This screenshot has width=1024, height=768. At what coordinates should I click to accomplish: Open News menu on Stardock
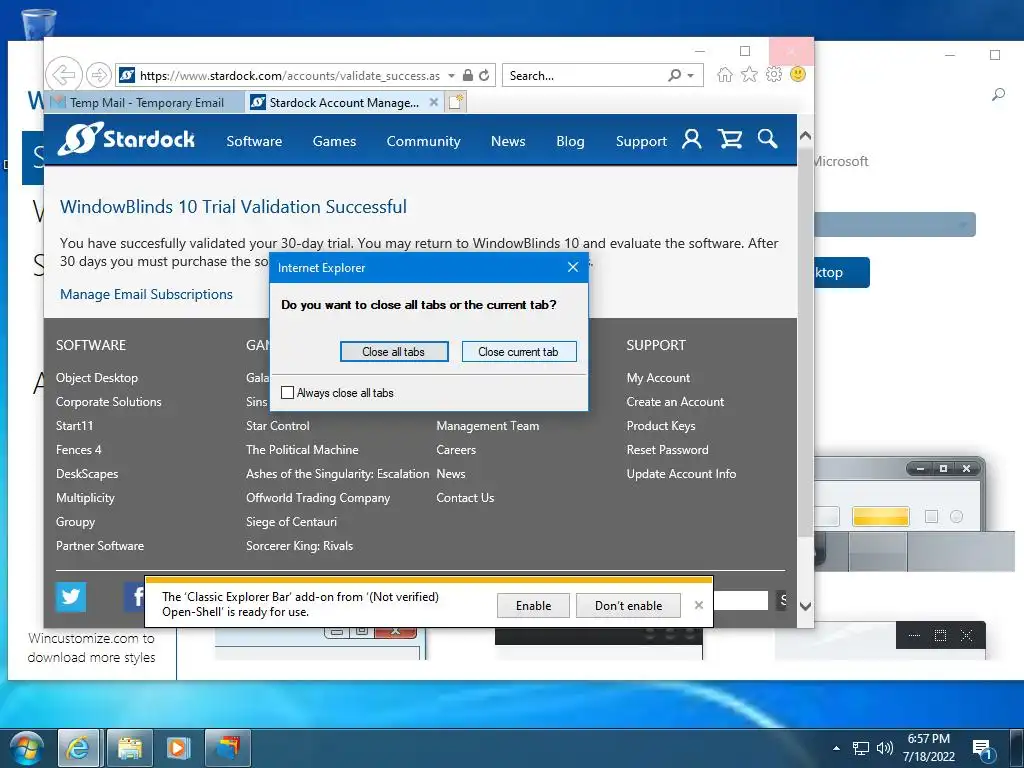pos(508,141)
